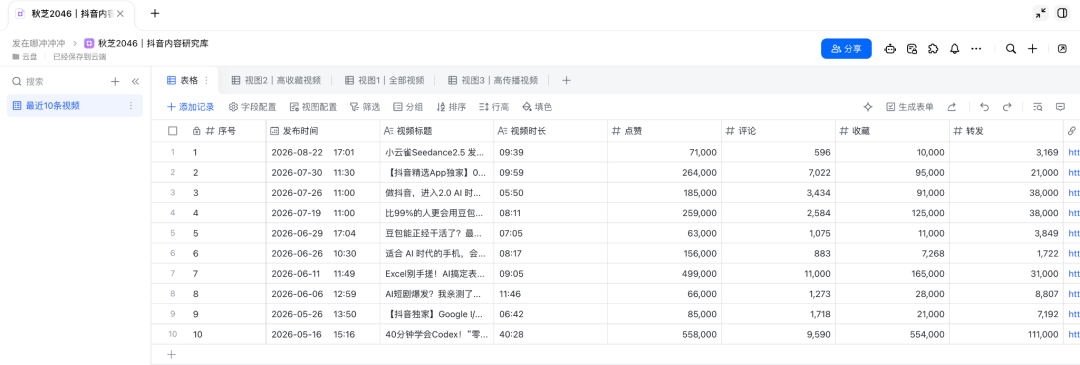Close the 秋芝2046 browser tab
Image resolution: width=1080 pixels, height=365 pixels.
(121, 14)
